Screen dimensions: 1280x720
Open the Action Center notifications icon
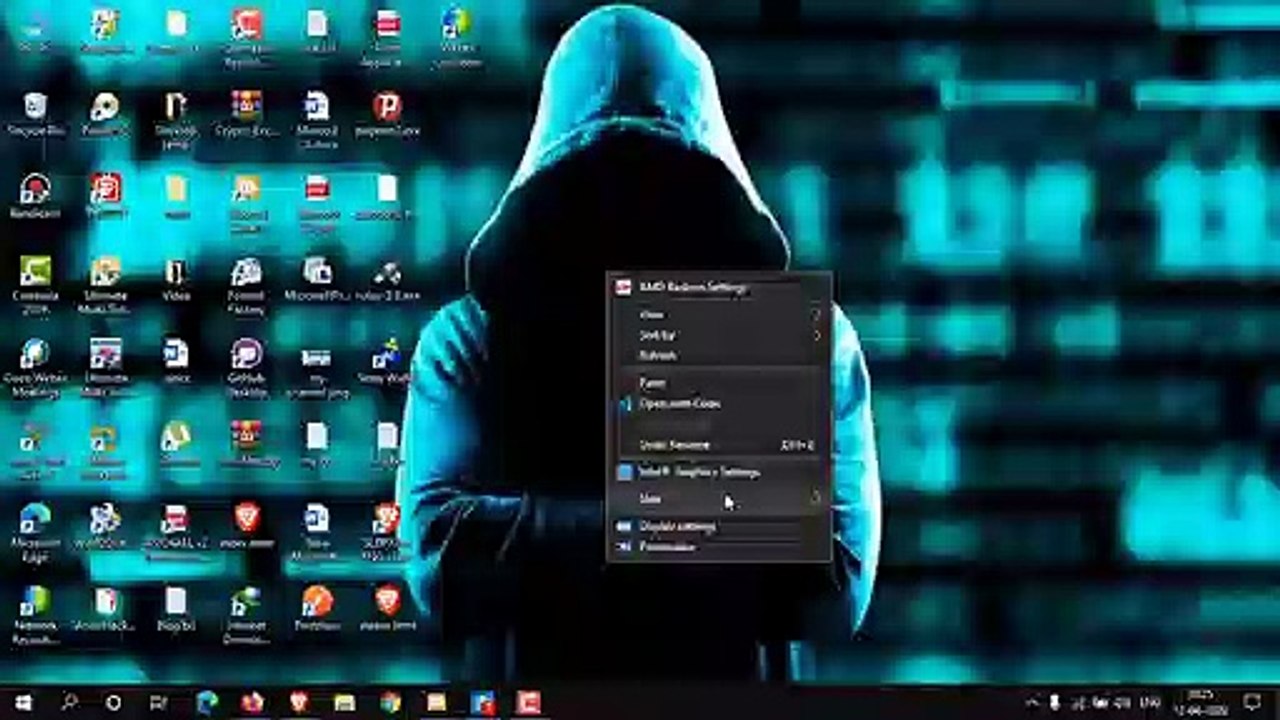[x=1252, y=702]
